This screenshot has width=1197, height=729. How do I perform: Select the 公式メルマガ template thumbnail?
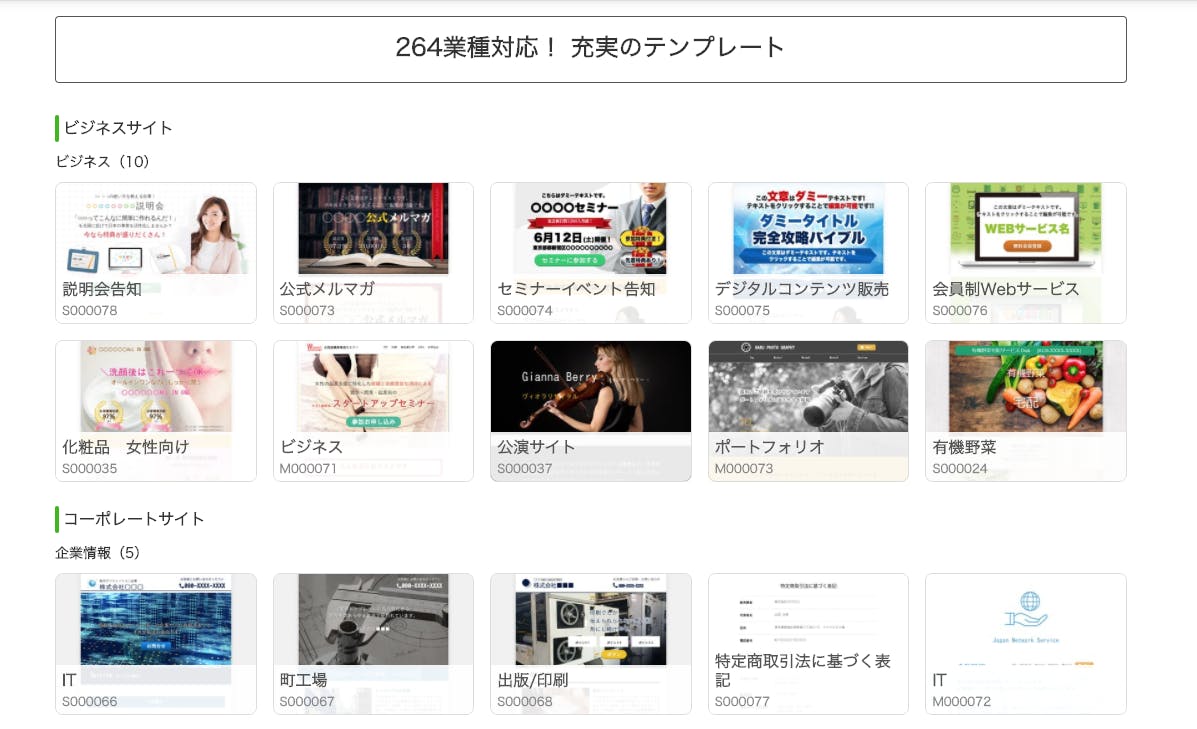tap(373, 252)
